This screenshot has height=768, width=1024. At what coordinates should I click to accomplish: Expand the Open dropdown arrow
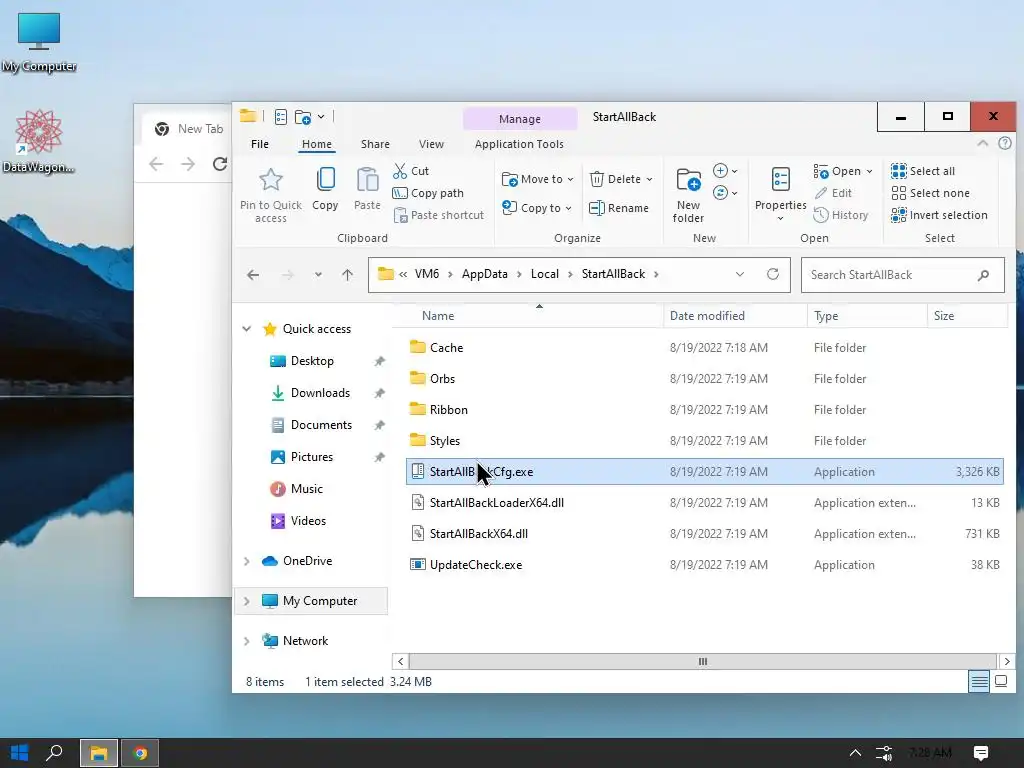coord(869,172)
